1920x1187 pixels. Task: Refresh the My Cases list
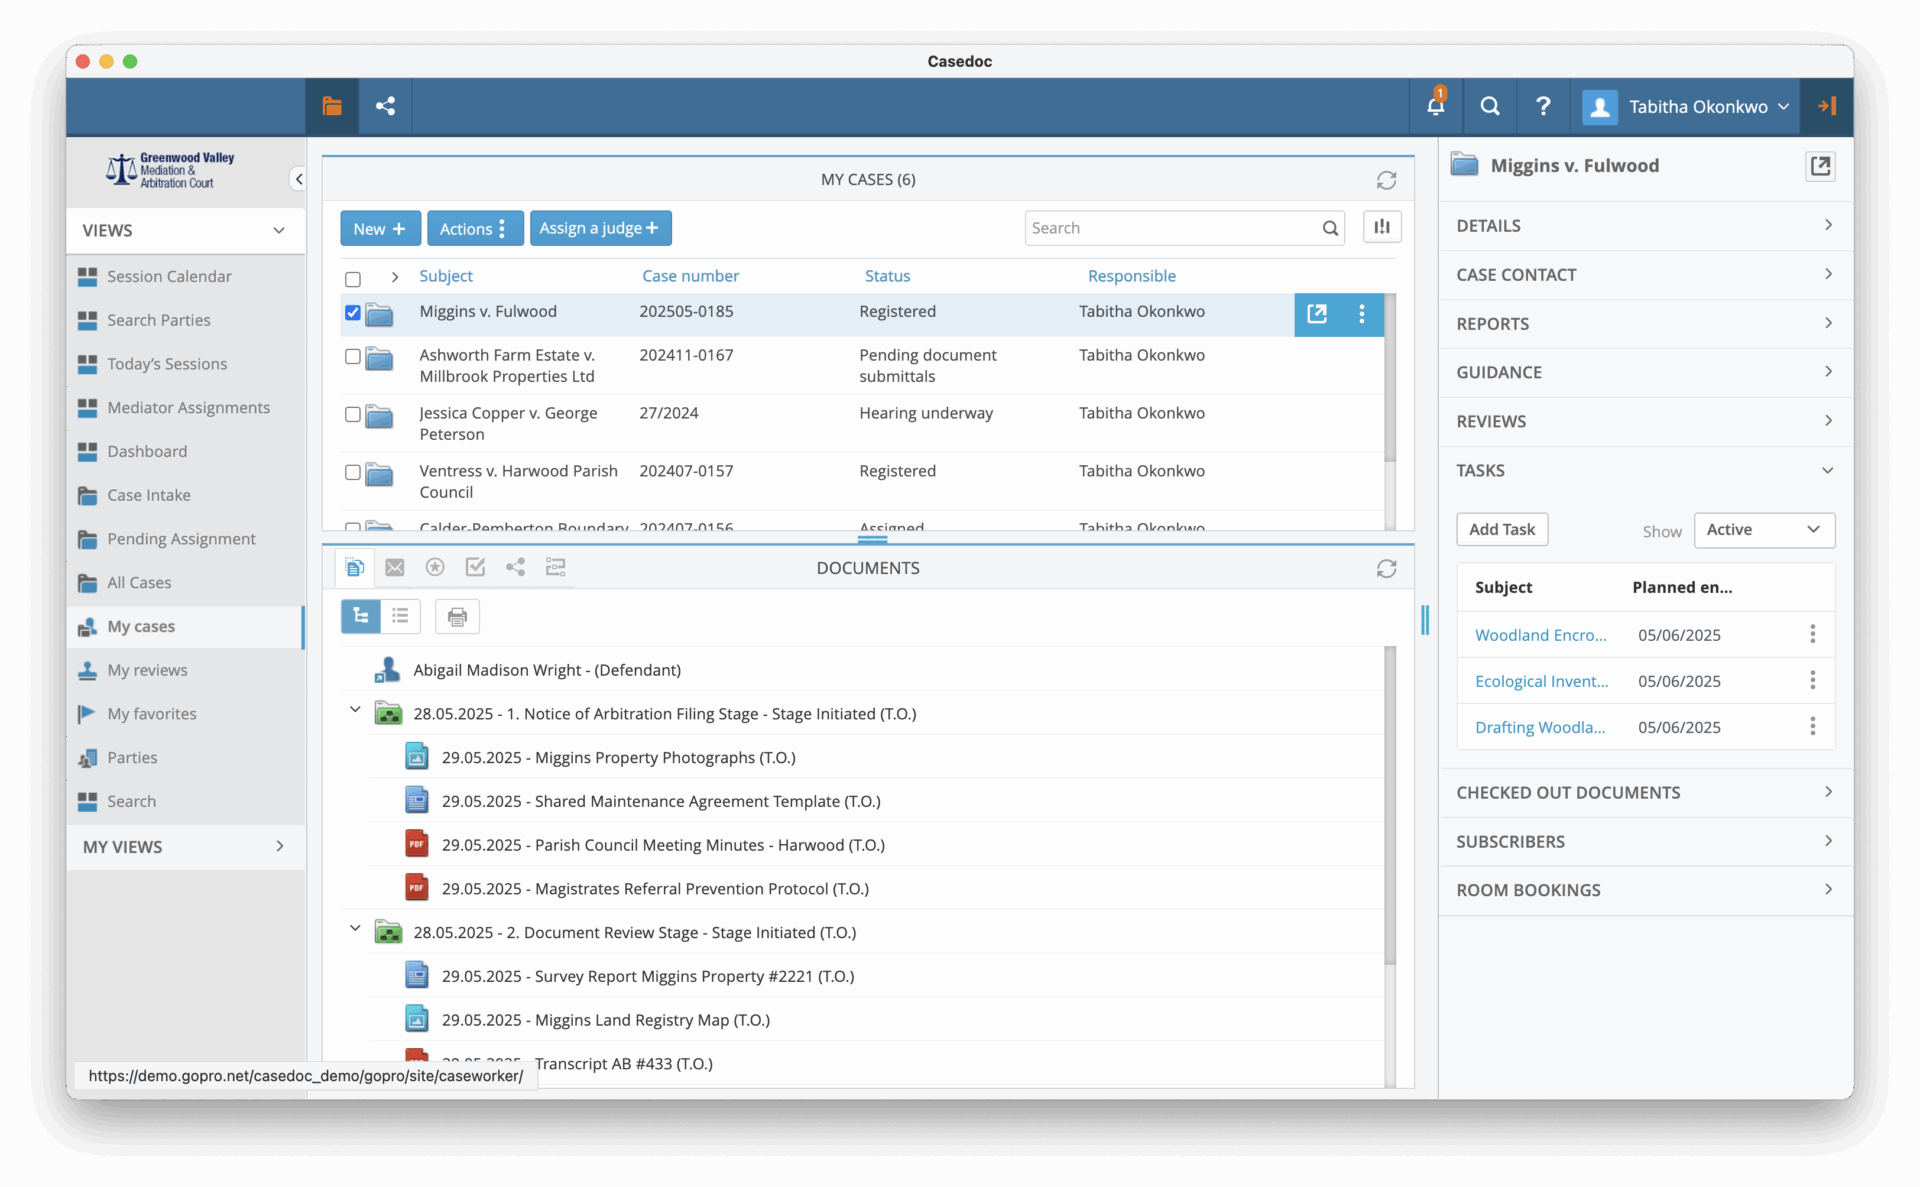pyautogui.click(x=1386, y=180)
